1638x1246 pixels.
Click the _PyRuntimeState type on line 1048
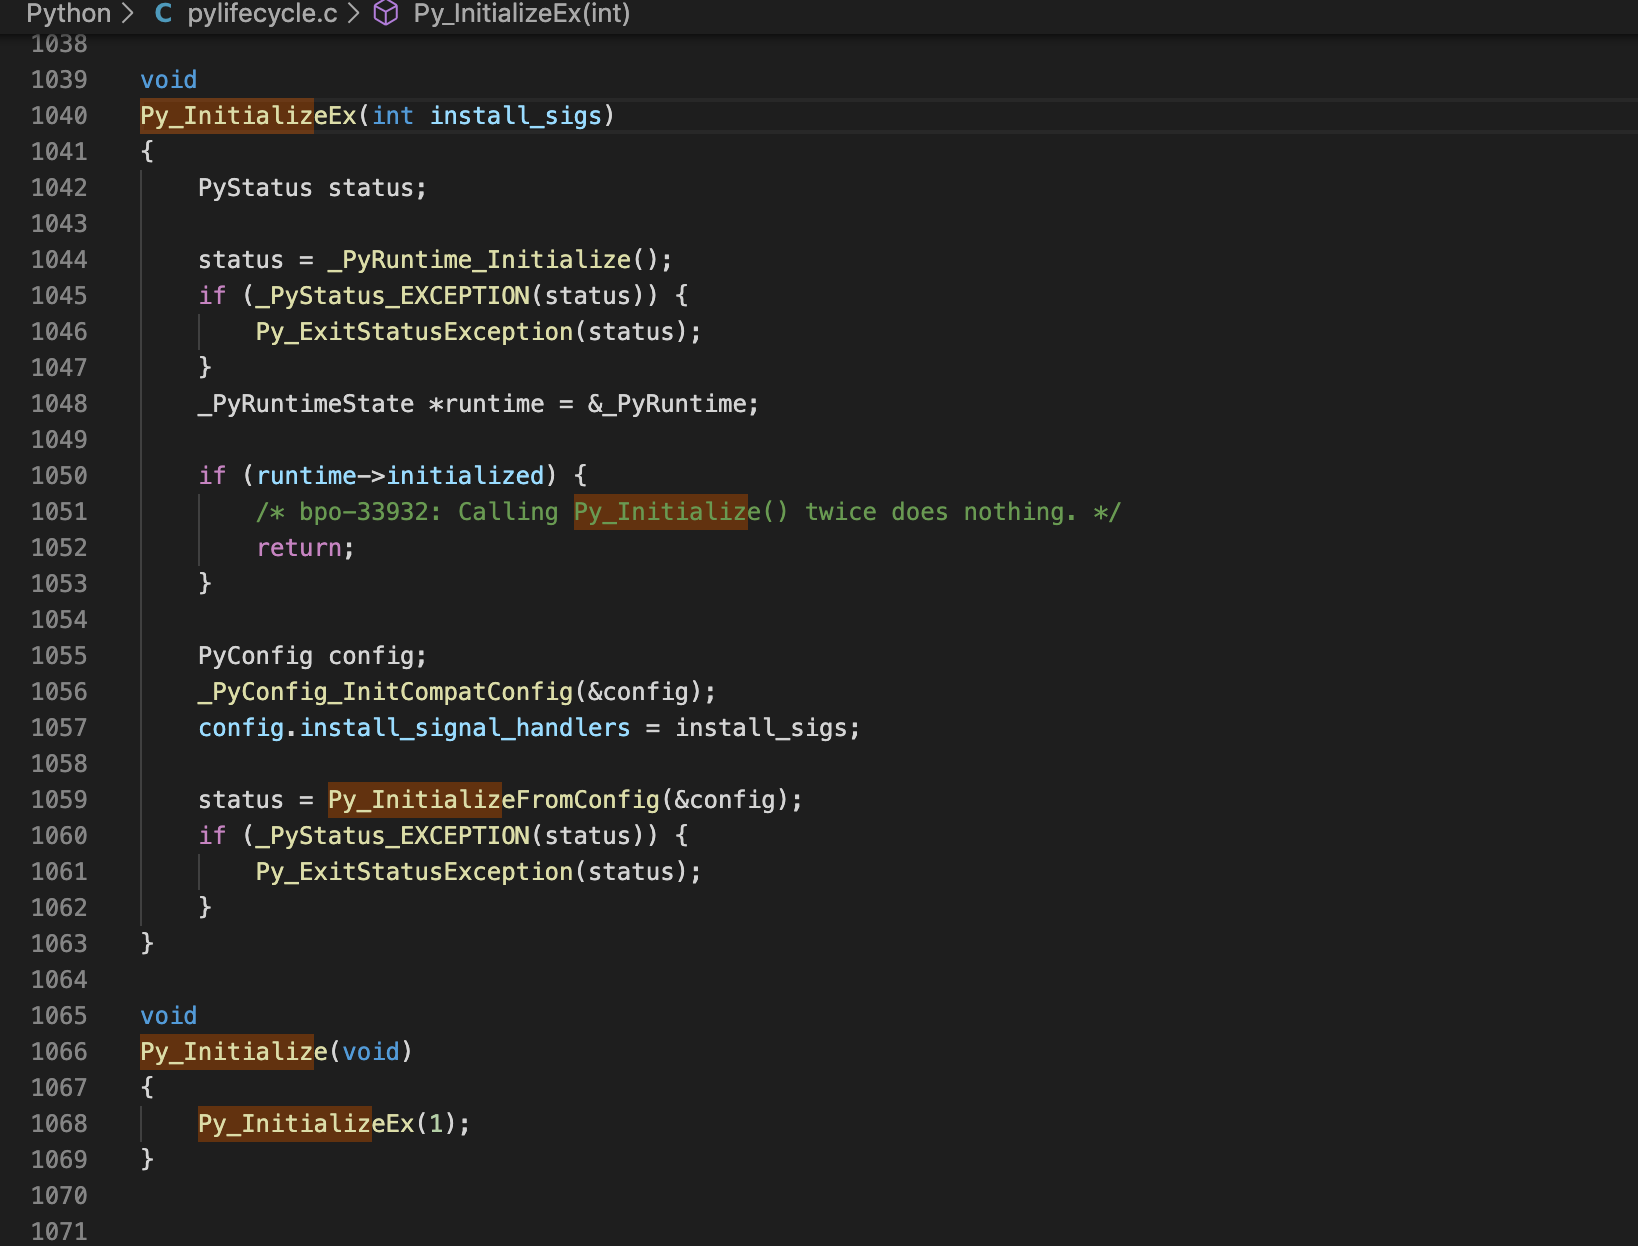pyautogui.click(x=306, y=404)
